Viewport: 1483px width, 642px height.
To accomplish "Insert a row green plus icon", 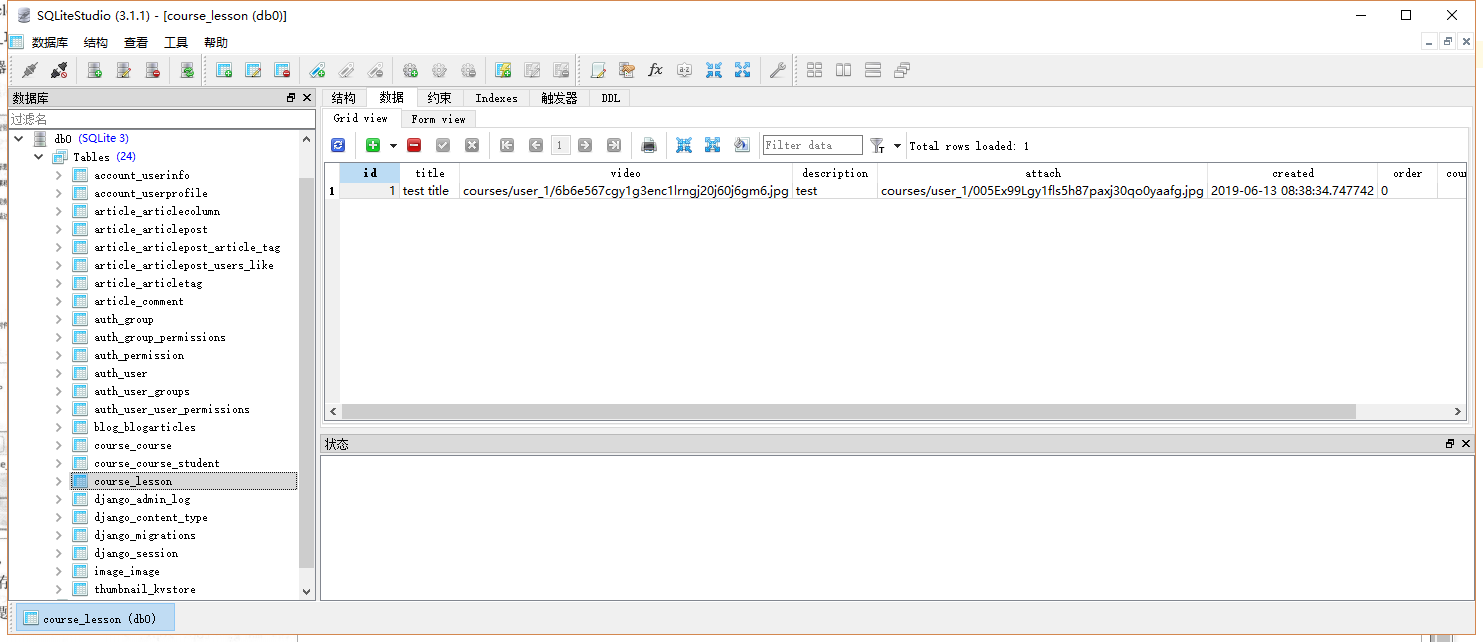I will point(373,145).
